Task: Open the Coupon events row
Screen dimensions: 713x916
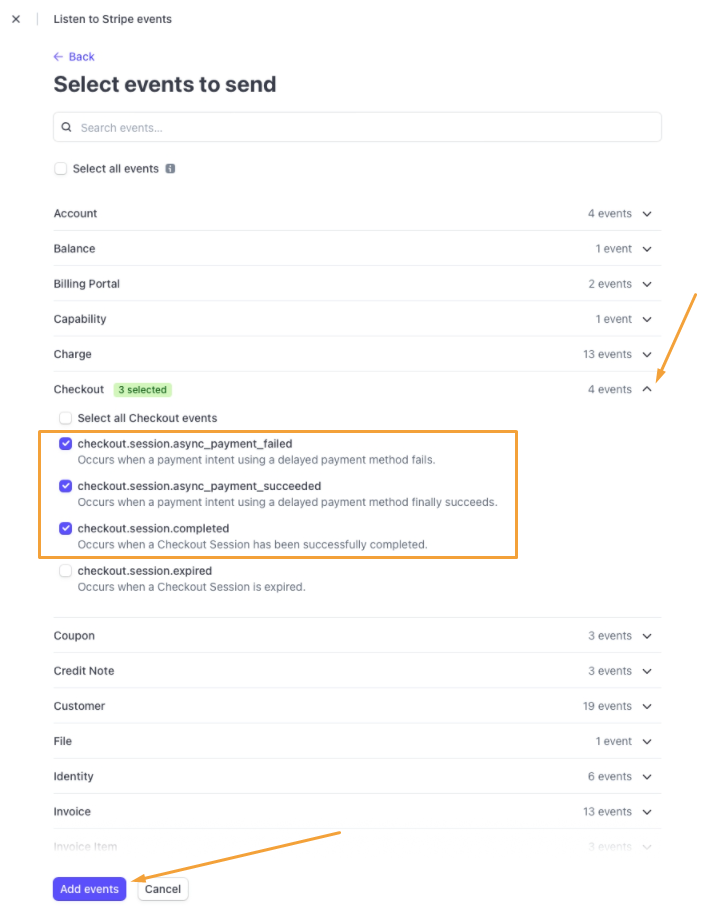Action: [357, 636]
